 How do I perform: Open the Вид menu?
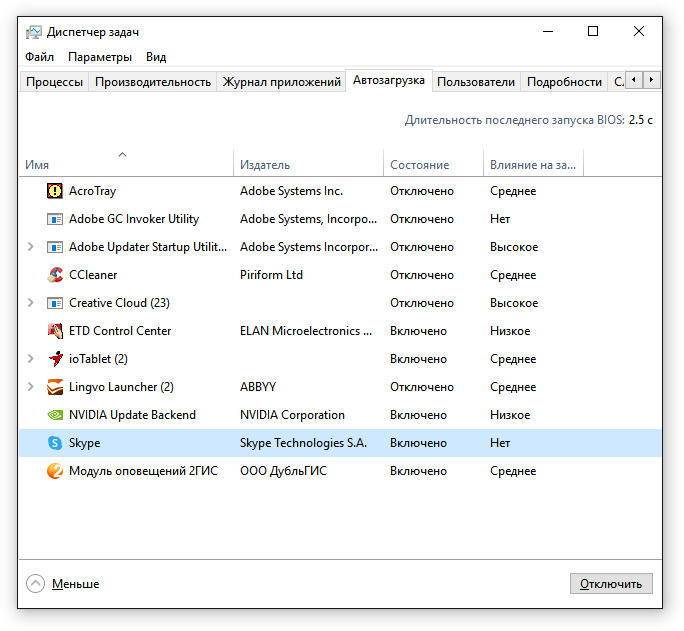click(156, 57)
